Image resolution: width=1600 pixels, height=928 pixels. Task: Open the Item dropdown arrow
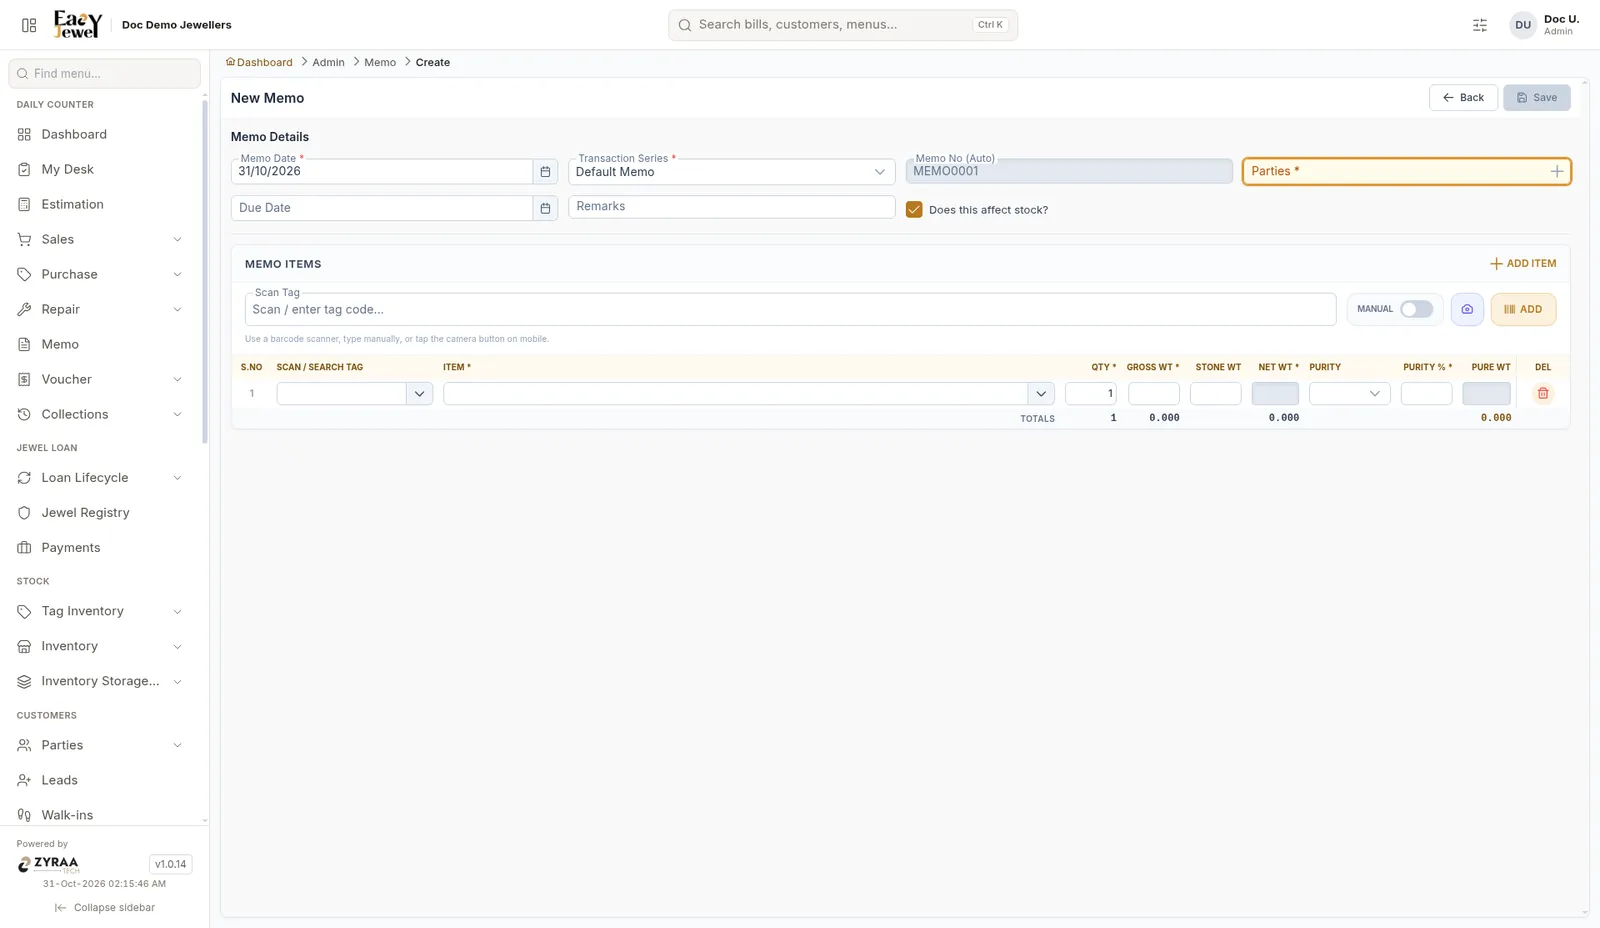tap(1041, 393)
